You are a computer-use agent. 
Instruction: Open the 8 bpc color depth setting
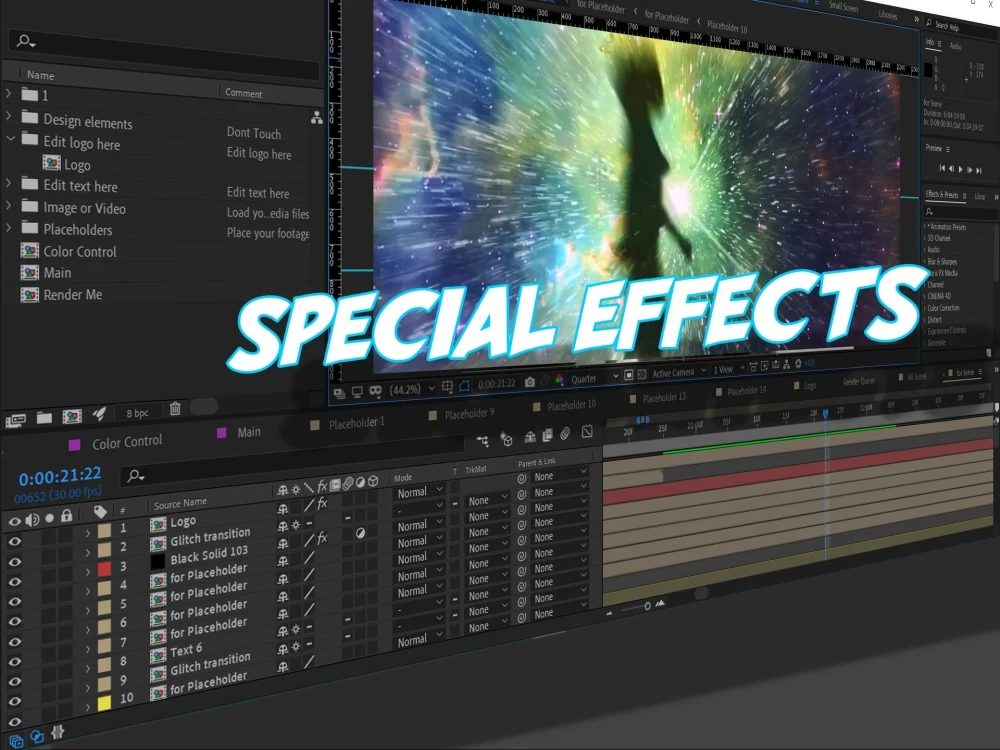coord(137,413)
